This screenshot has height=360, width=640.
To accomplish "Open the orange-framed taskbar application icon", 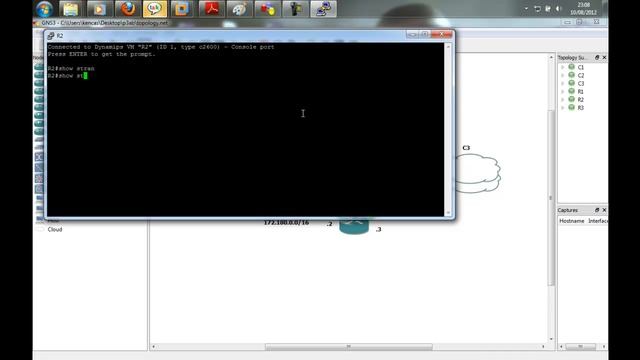I will coord(182,9).
